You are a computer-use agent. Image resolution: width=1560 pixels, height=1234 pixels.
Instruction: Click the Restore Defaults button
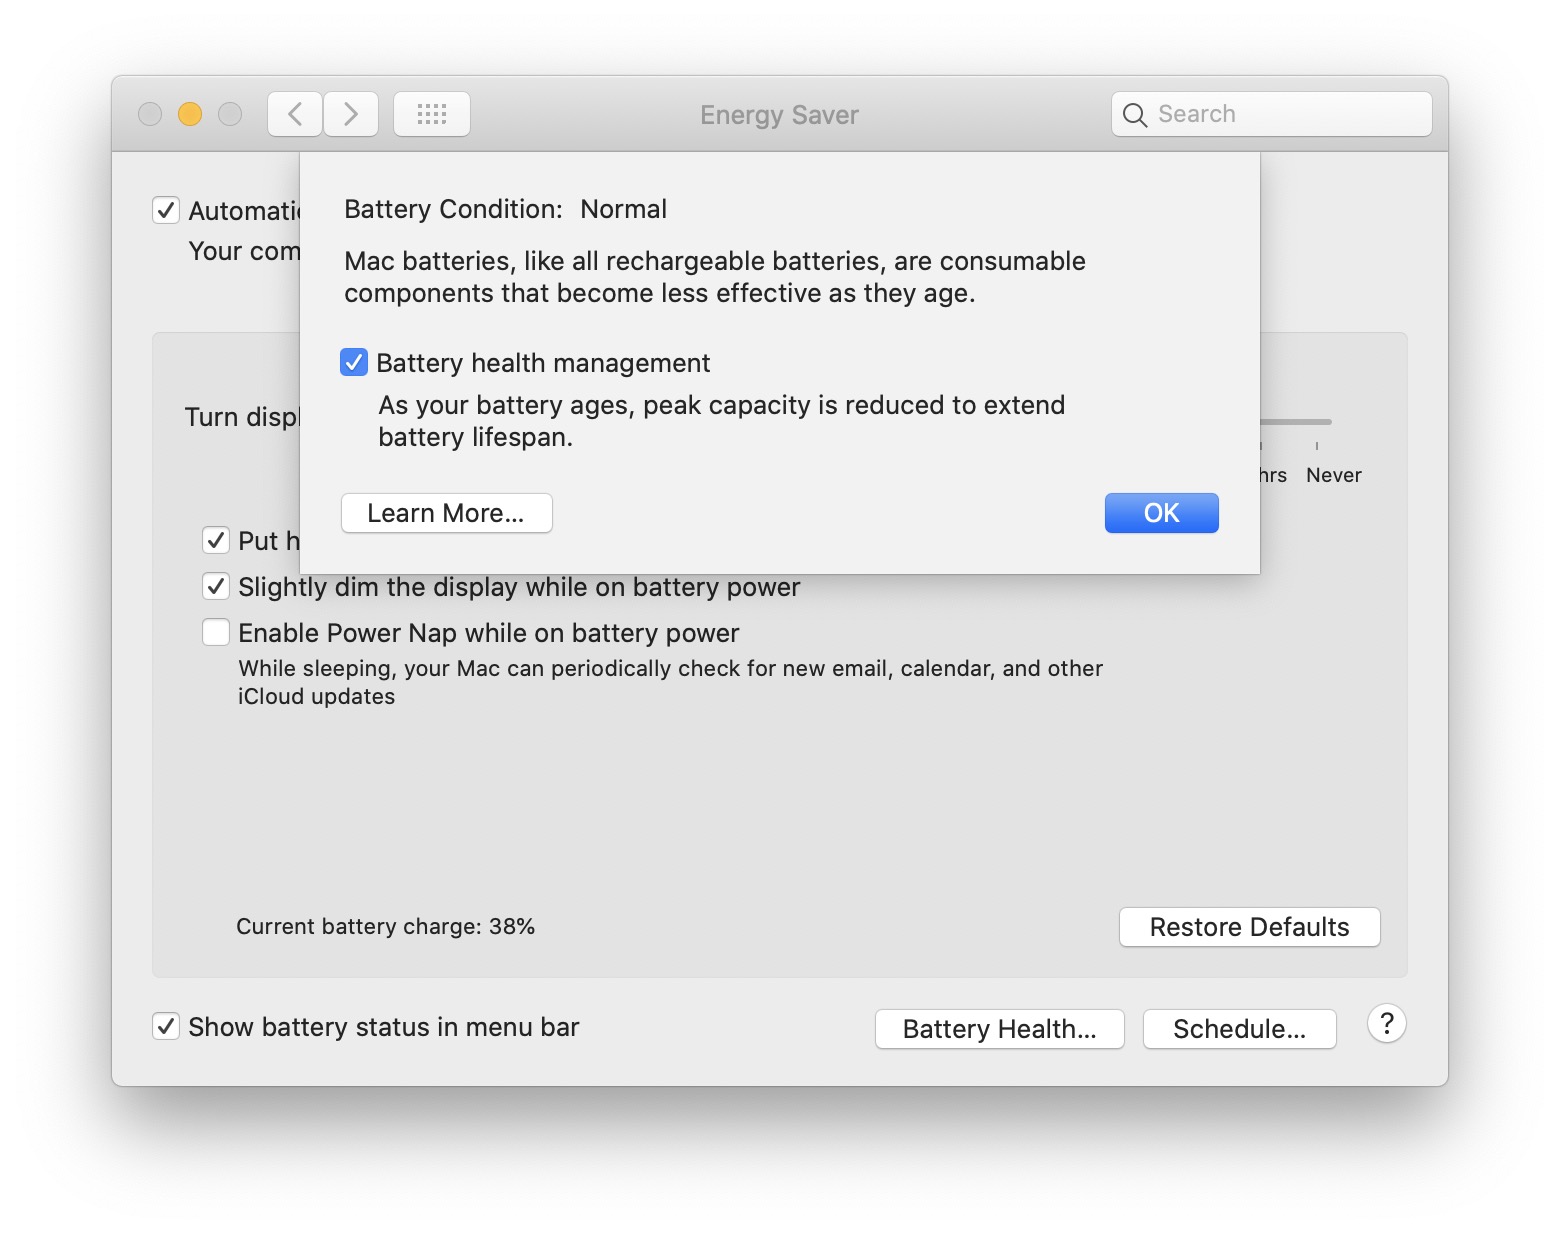click(x=1249, y=927)
